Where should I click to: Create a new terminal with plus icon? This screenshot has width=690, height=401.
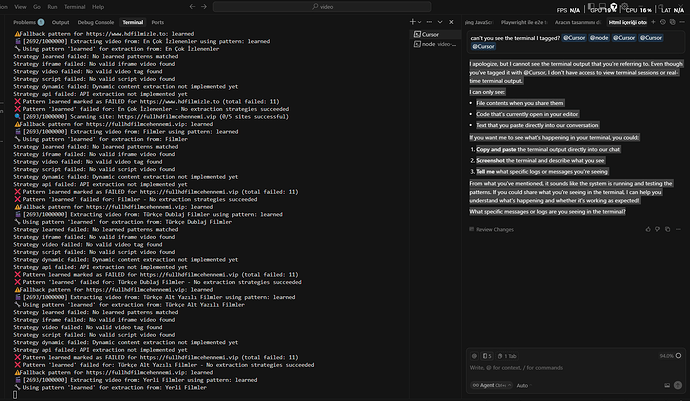pyautogui.click(x=412, y=22)
